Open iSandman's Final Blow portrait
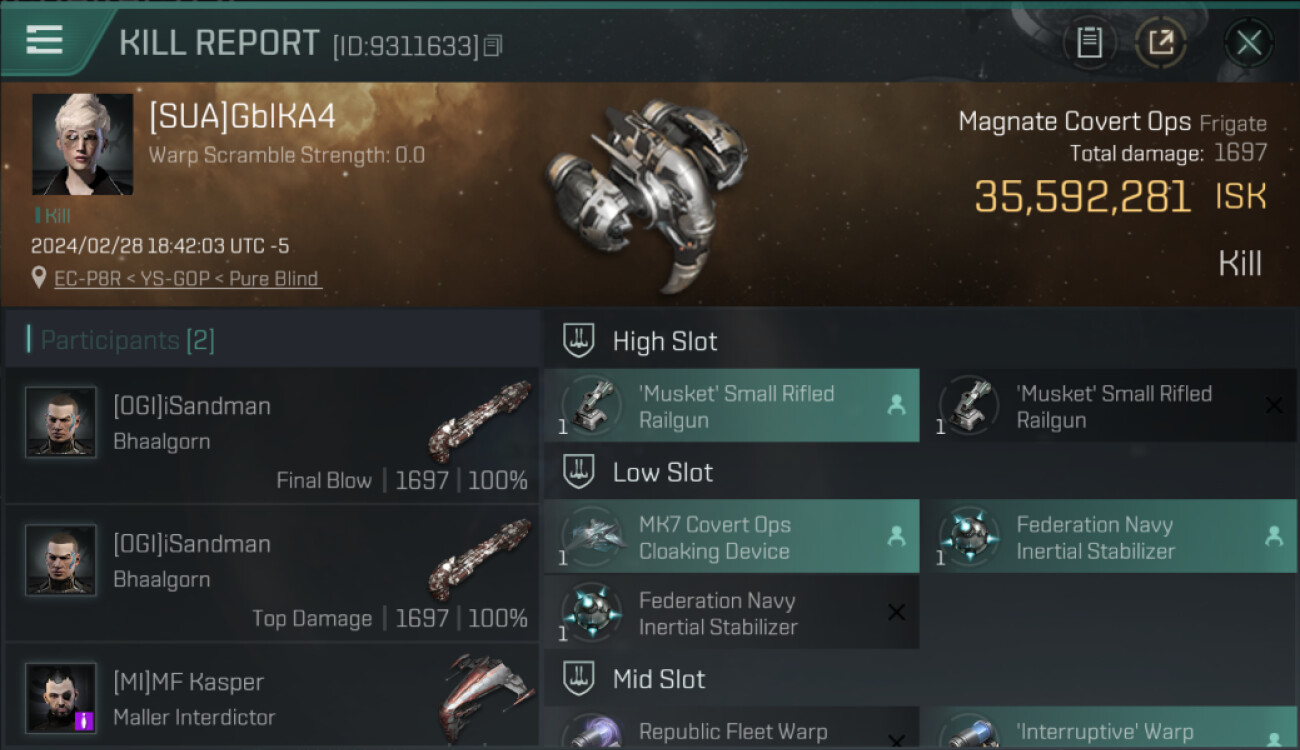Image resolution: width=1300 pixels, height=750 pixels. (x=61, y=422)
